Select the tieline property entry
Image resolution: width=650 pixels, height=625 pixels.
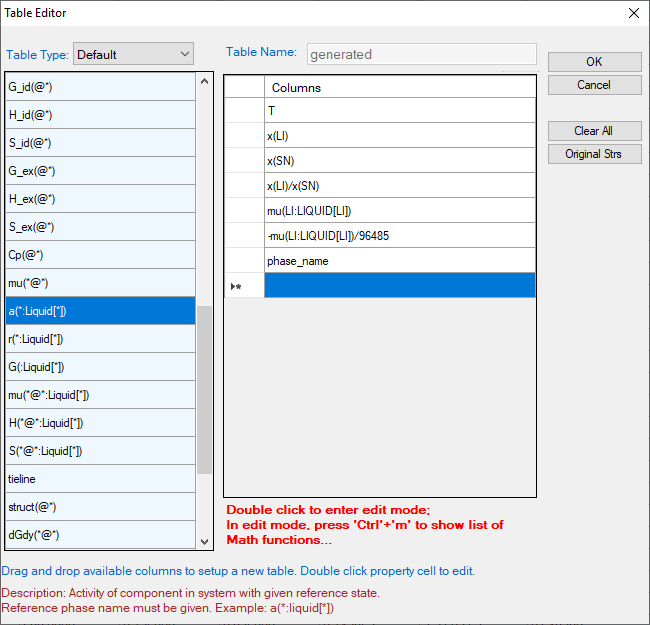pyautogui.click(x=100, y=479)
